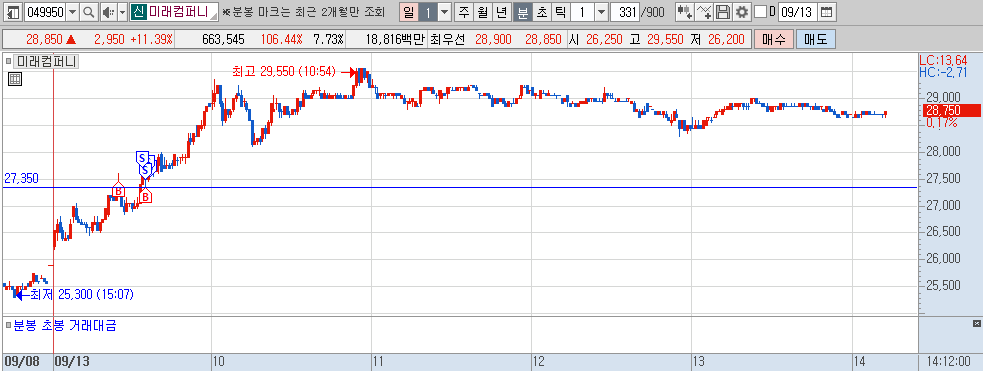Click the current price 28,850 in quote bar
Viewport: 983px width, 371px height.
pyautogui.click(x=45, y=39)
